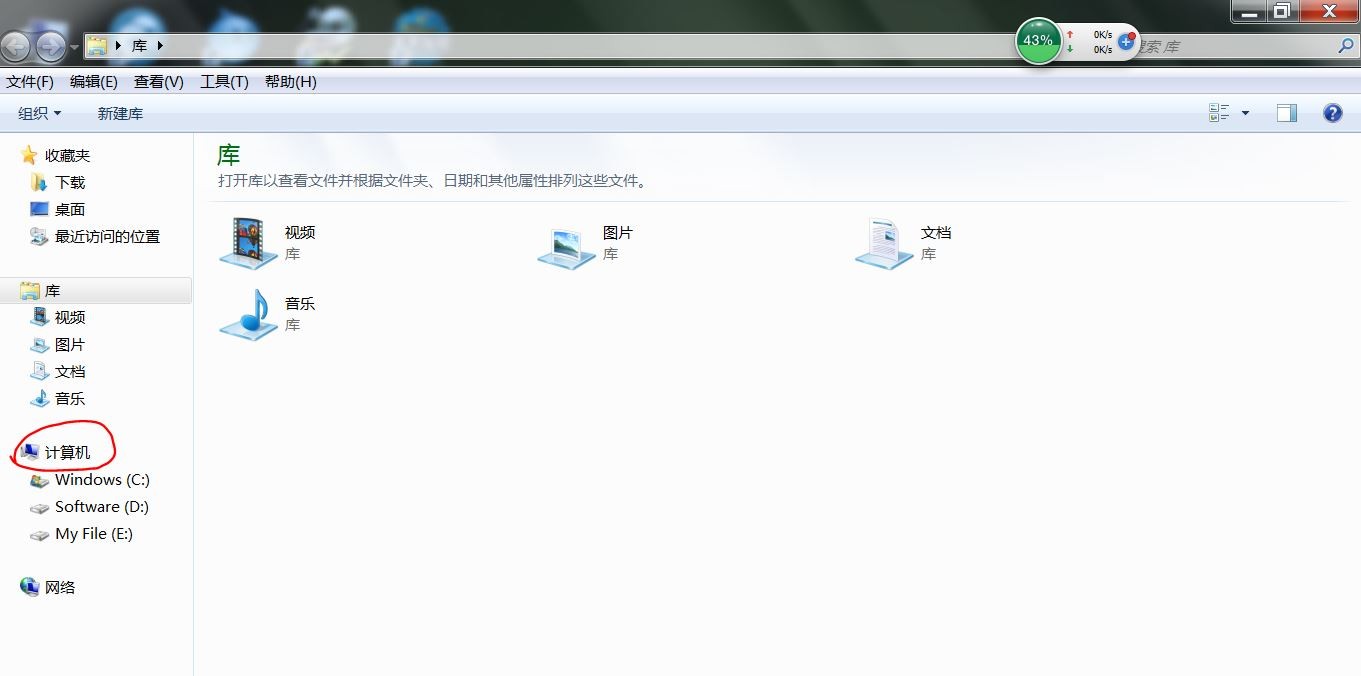This screenshot has width=1361, height=676.
Task: Expand the recent pages arrow beside Forward
Action: click(75, 47)
